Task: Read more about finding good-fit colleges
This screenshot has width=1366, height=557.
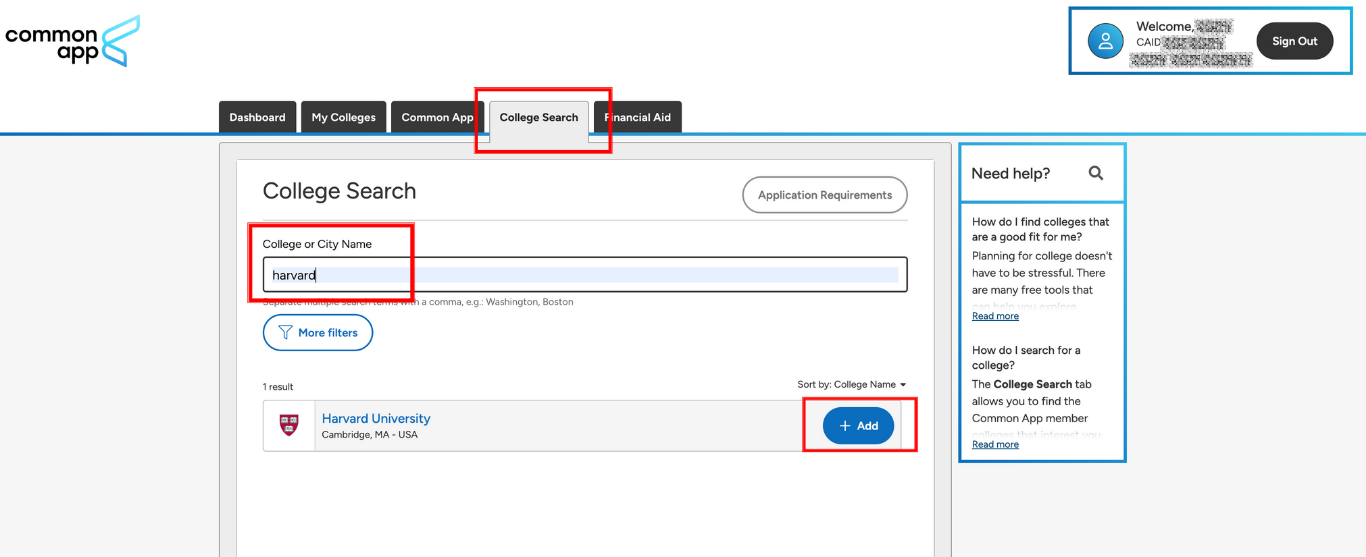Action: tap(995, 316)
